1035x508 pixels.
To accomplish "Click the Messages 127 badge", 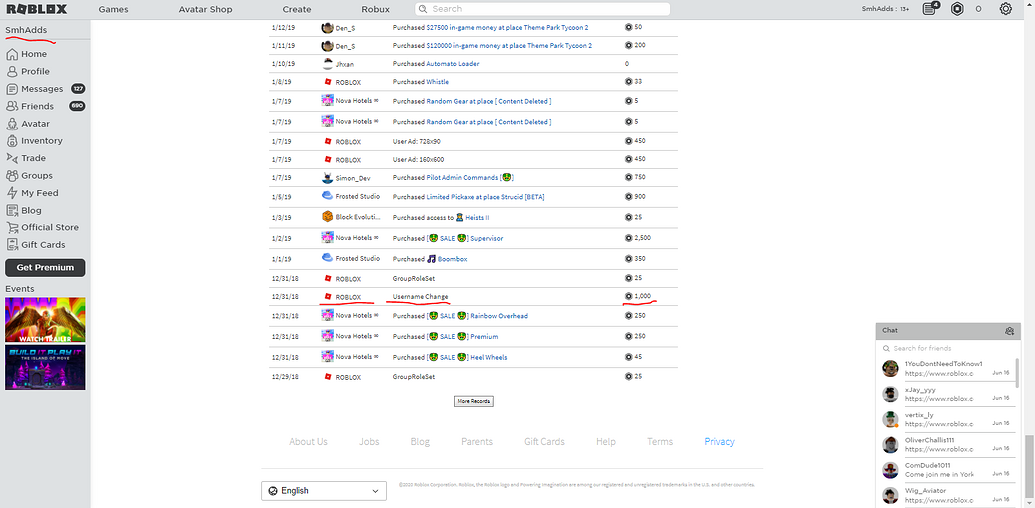I will point(78,89).
